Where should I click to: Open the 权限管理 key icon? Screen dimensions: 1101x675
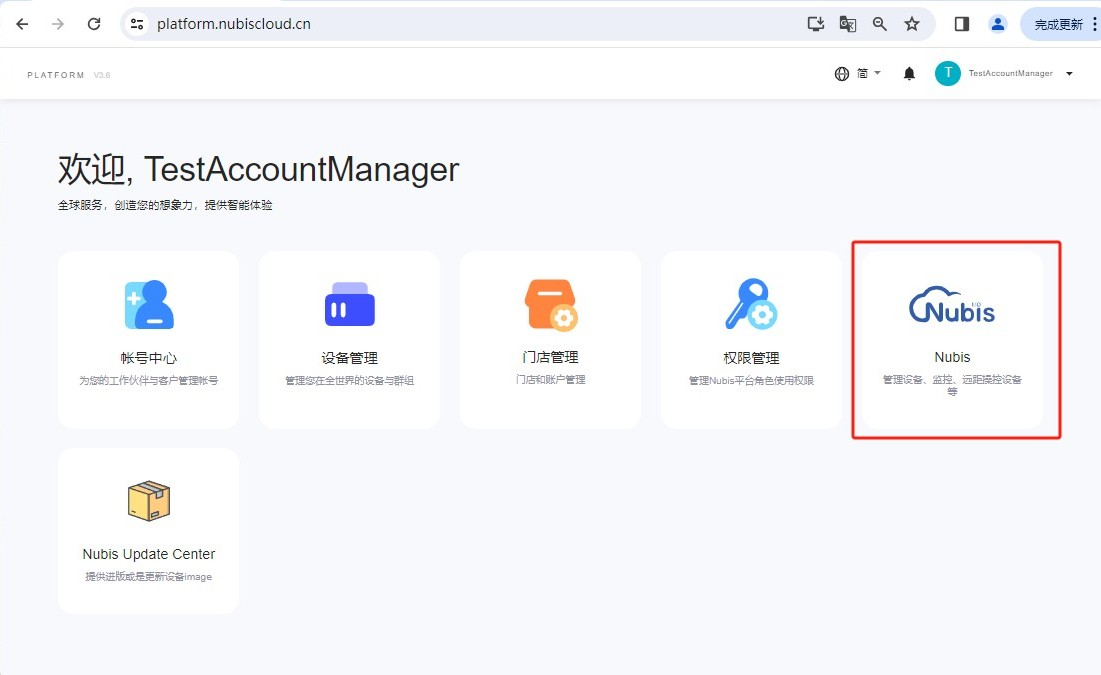click(751, 304)
